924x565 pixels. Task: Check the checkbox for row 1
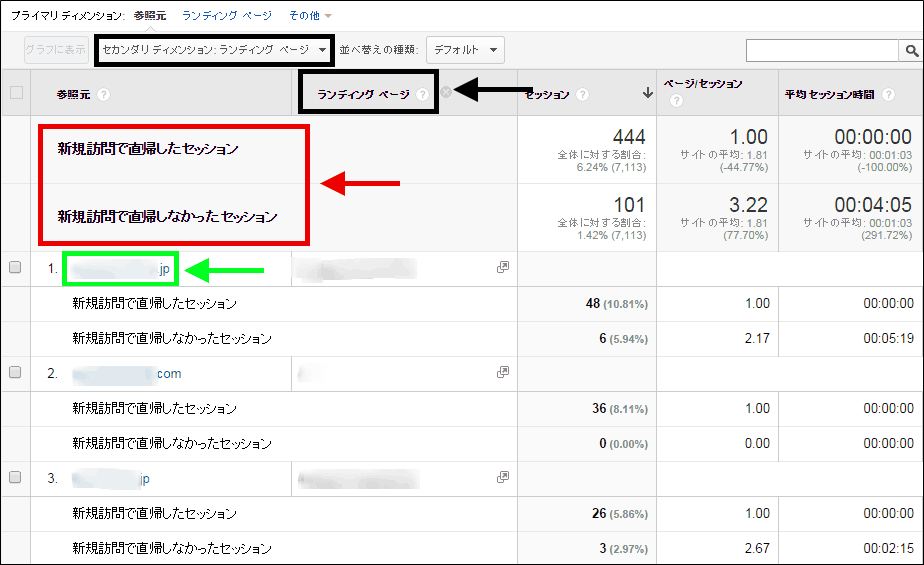point(15,268)
